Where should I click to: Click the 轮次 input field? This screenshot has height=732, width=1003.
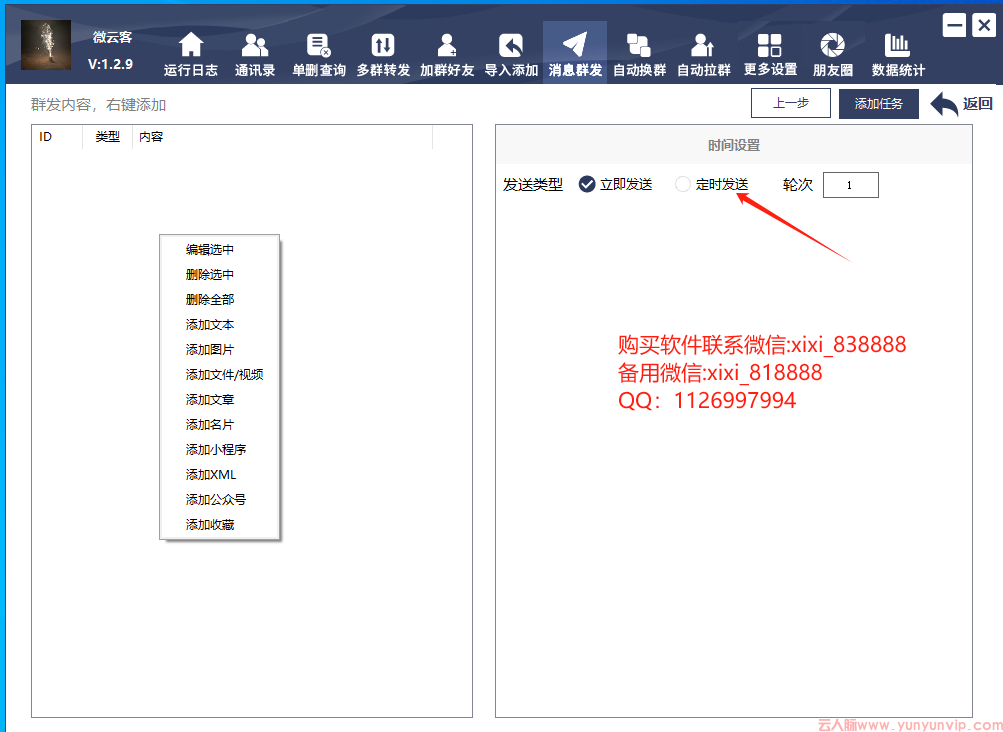[850, 185]
